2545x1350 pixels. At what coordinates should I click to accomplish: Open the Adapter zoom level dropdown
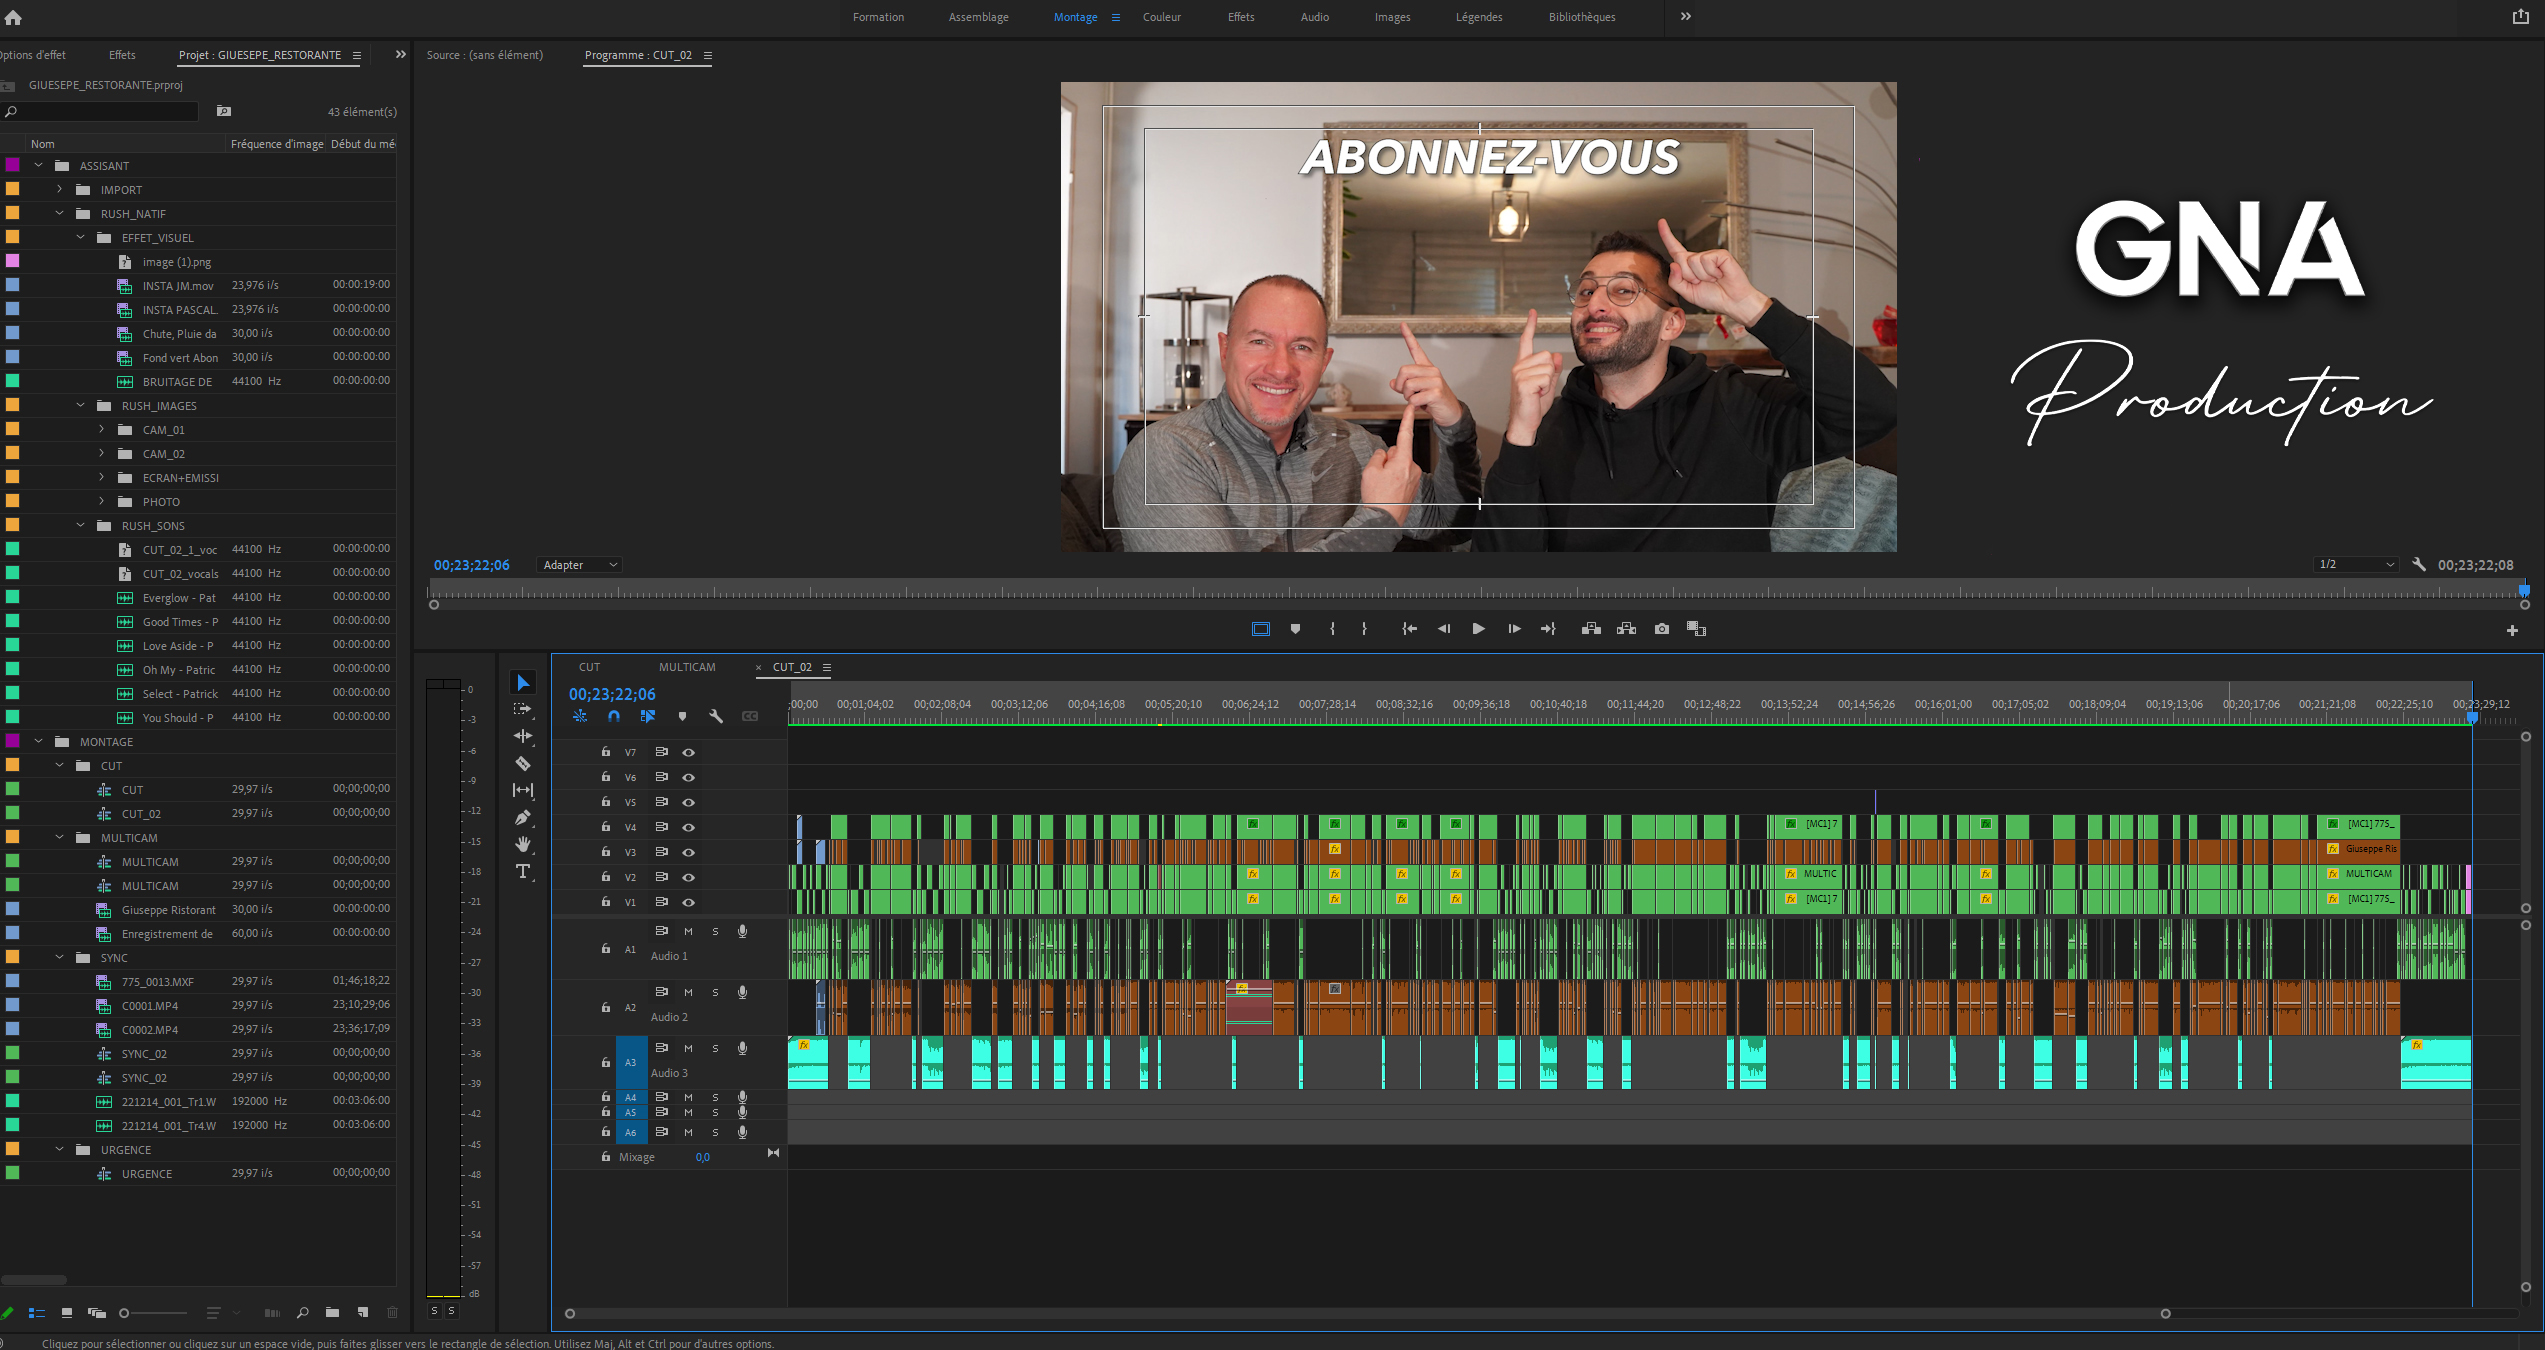click(580, 565)
